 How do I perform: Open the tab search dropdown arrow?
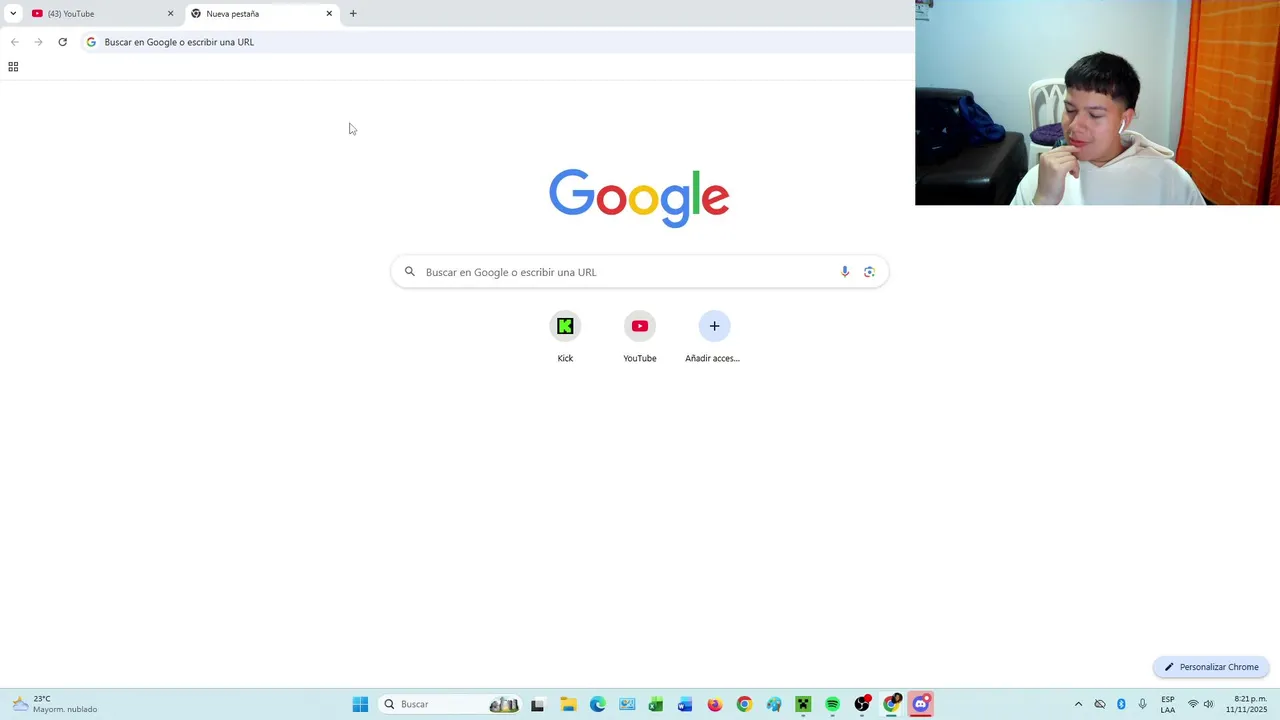[x=13, y=13]
